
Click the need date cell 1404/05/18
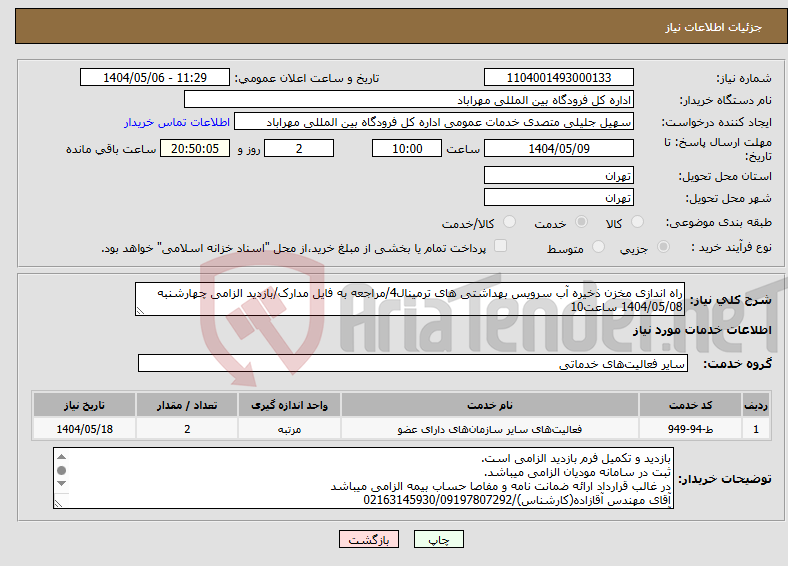84,429
